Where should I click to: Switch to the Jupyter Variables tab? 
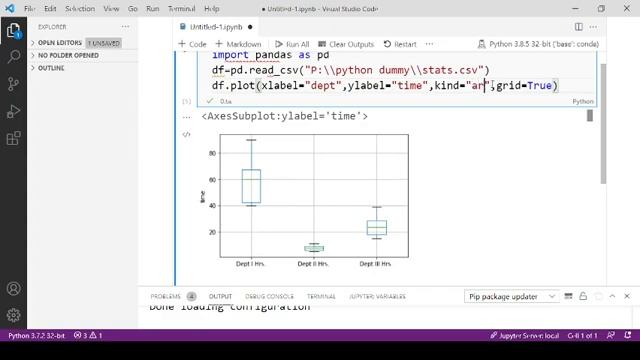click(x=377, y=296)
